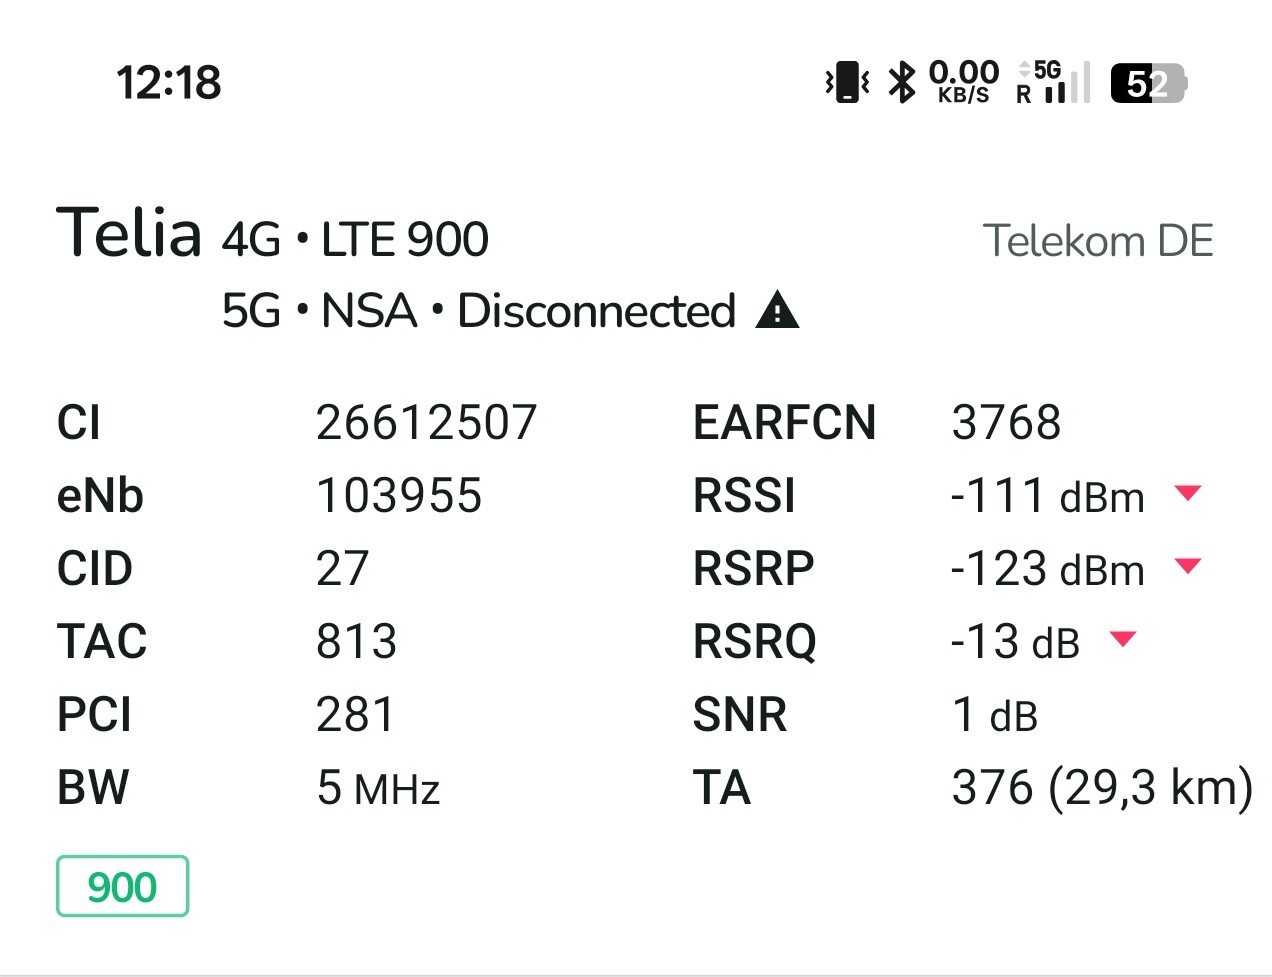Tap the eNb value 103955
Viewport: 1272px width, 977px height.
click(399, 495)
